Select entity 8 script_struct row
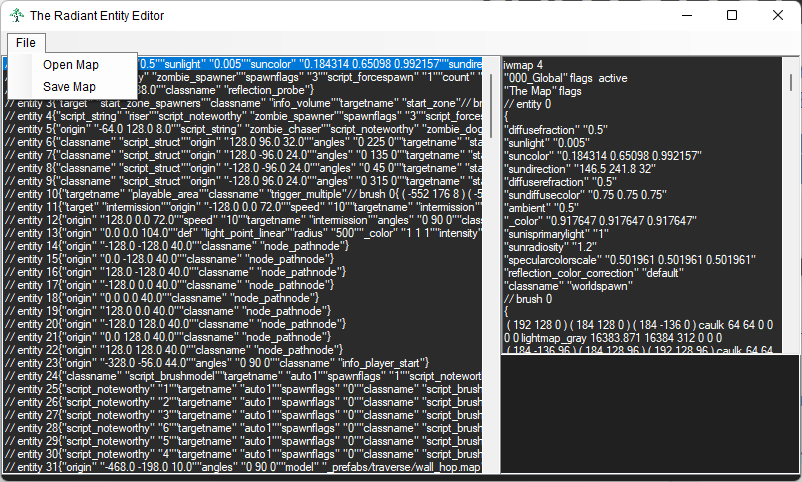The image size is (802, 482). [x=243, y=168]
